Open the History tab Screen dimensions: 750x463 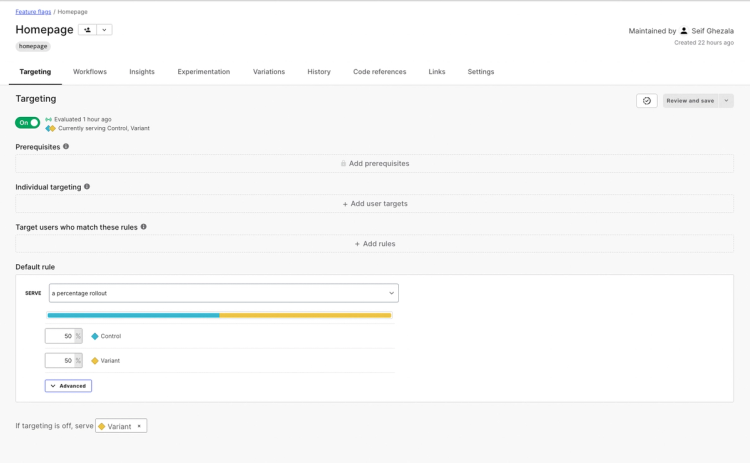point(319,72)
